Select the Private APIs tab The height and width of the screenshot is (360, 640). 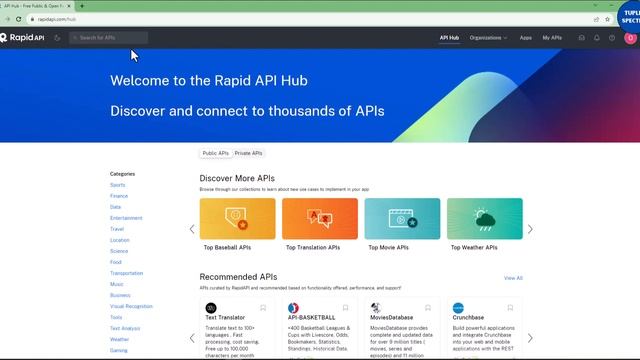click(x=248, y=153)
